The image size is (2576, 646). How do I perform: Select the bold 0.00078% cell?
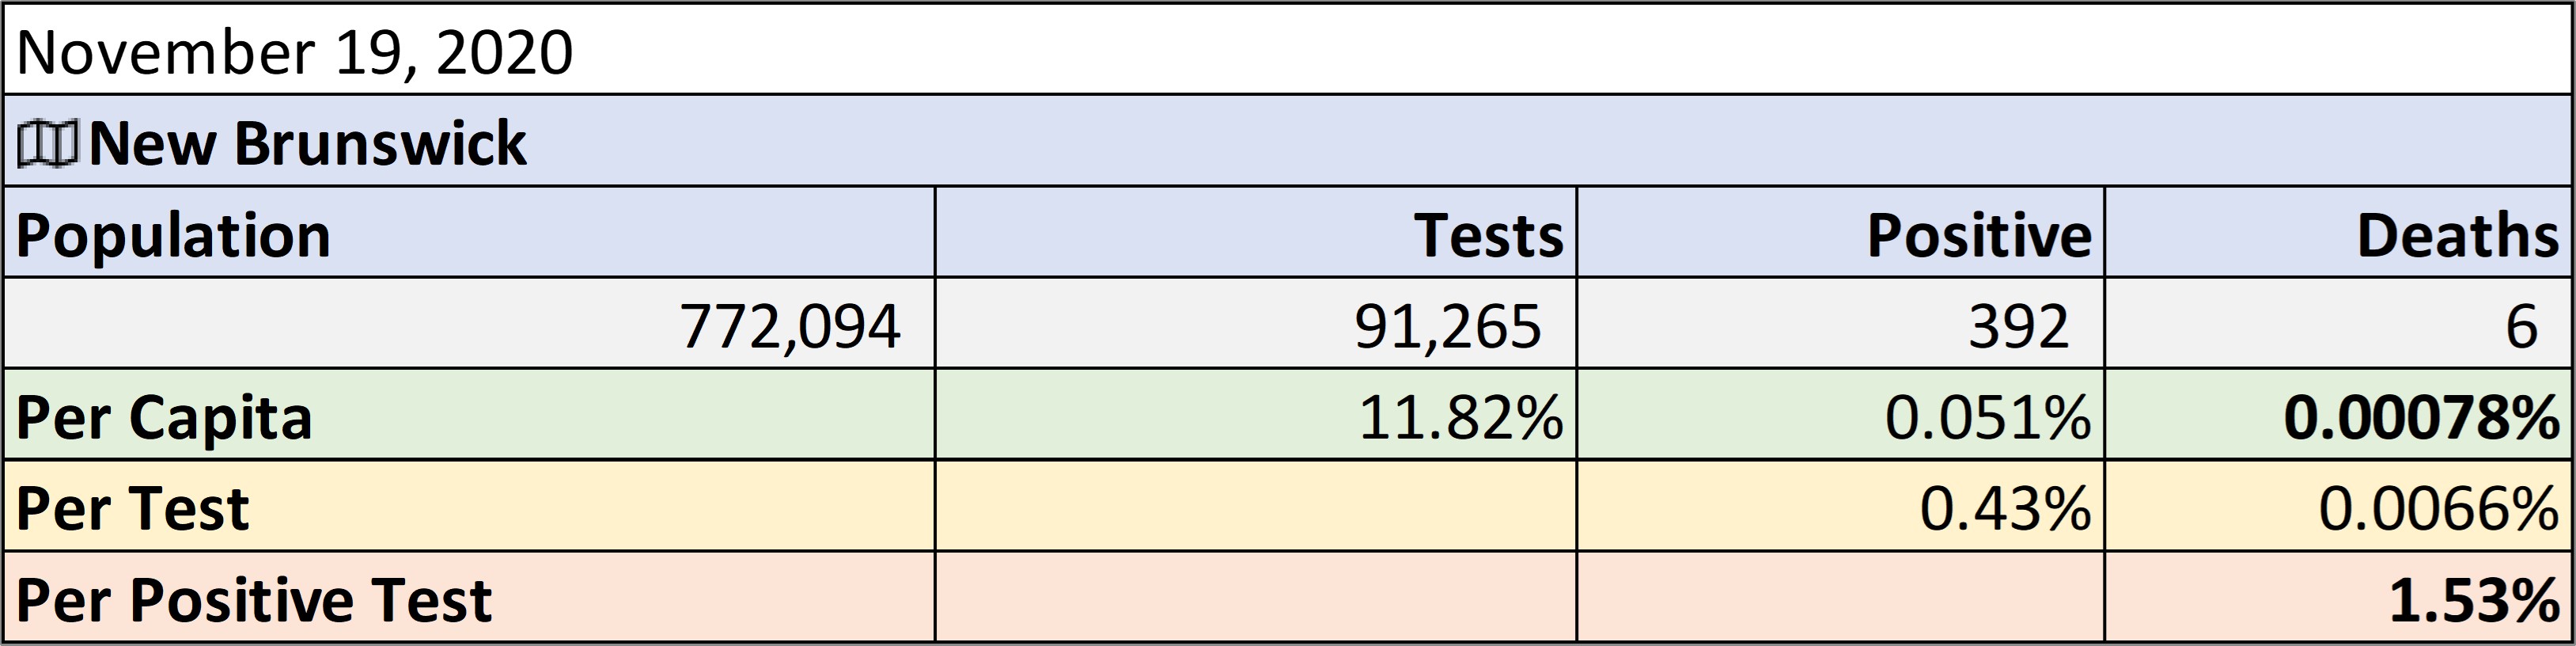(x=2339, y=415)
